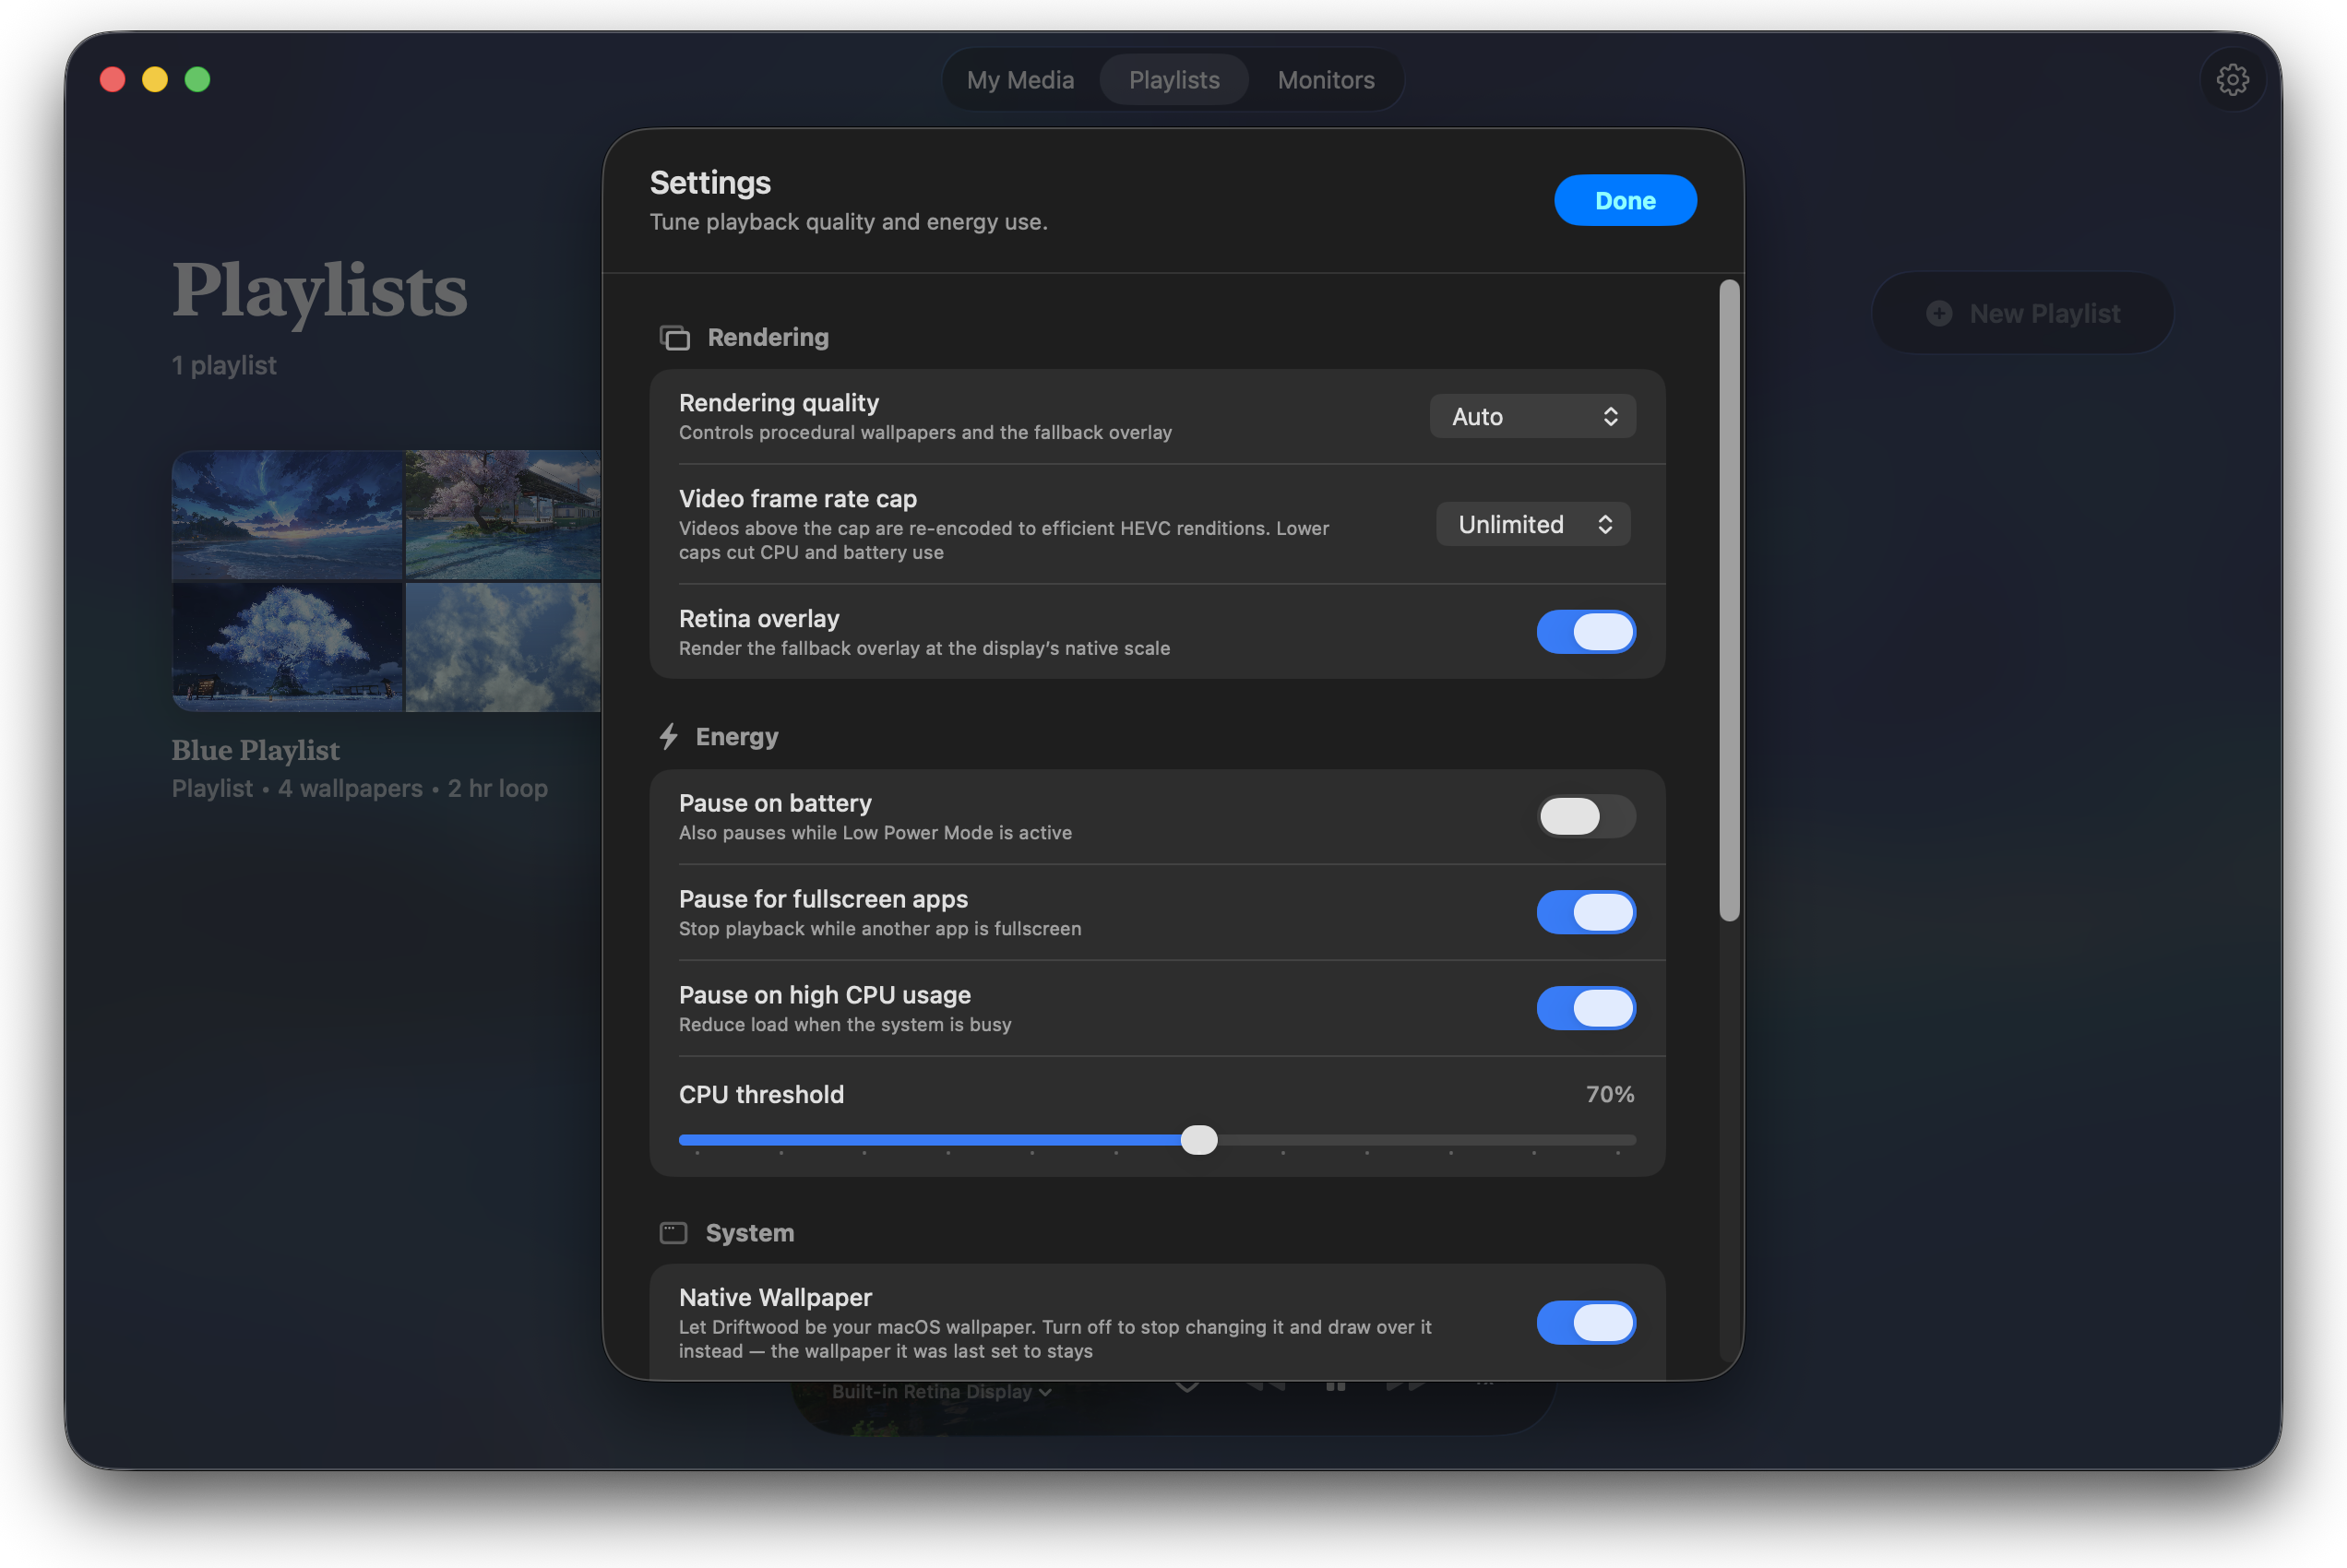Viewport: 2347px width, 1568px height.
Task: Click the Rendering section icon
Action: [675, 338]
